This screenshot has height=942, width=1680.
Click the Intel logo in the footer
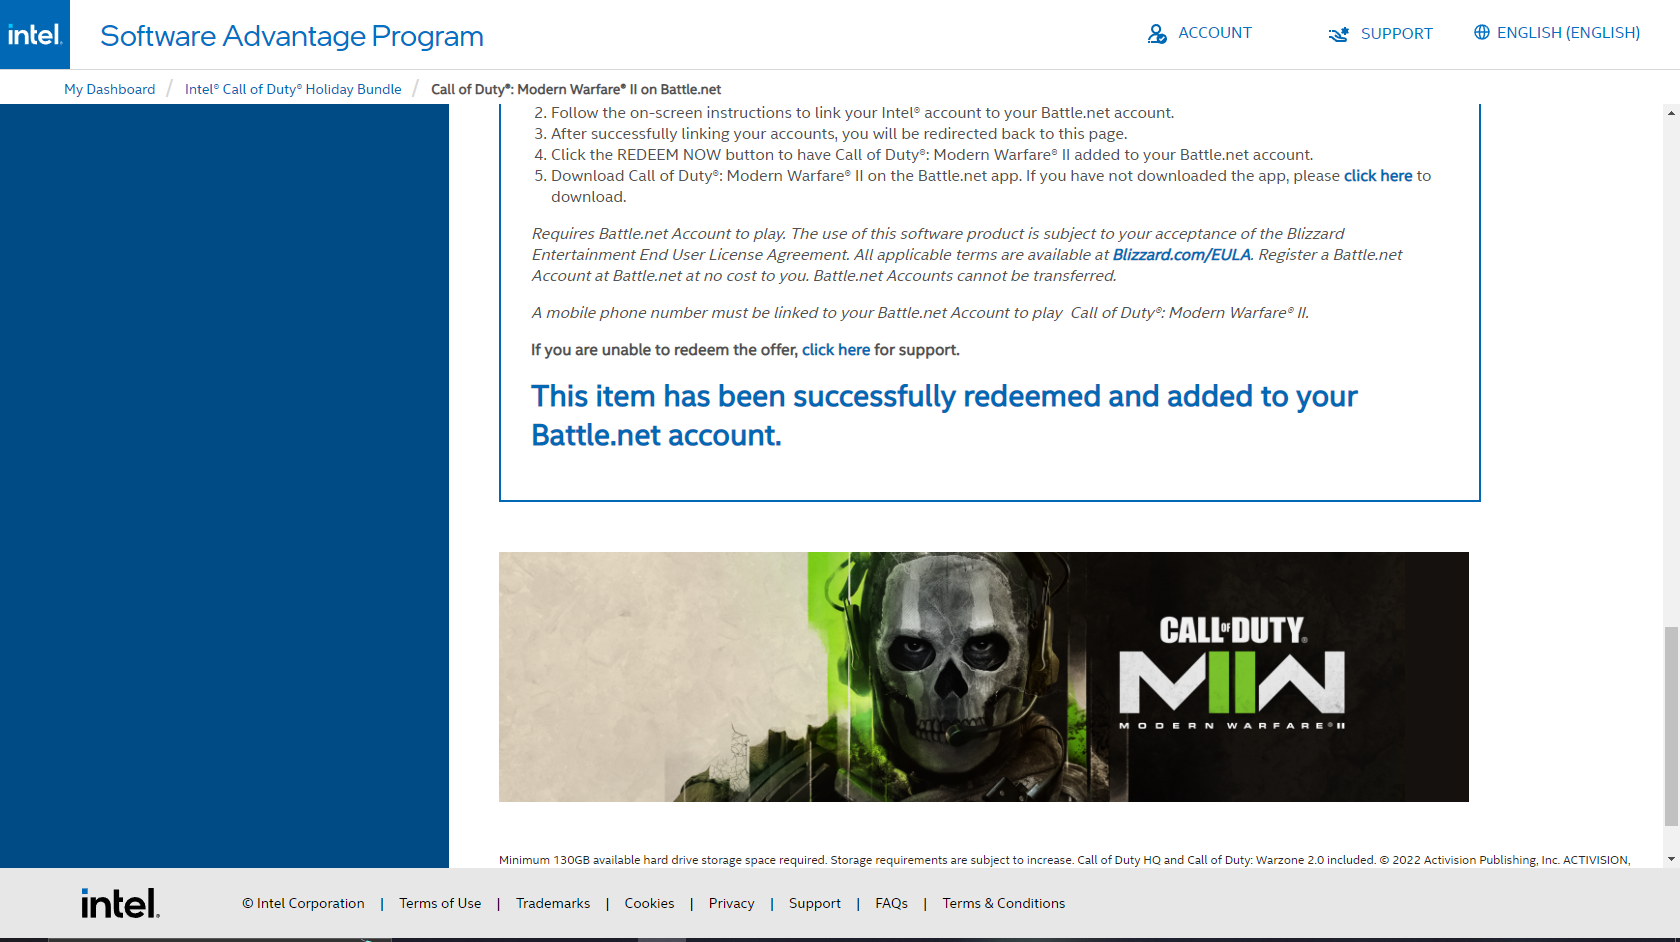120,904
